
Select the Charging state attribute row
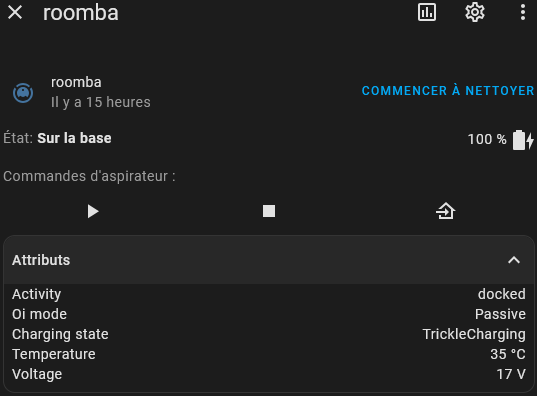269,334
